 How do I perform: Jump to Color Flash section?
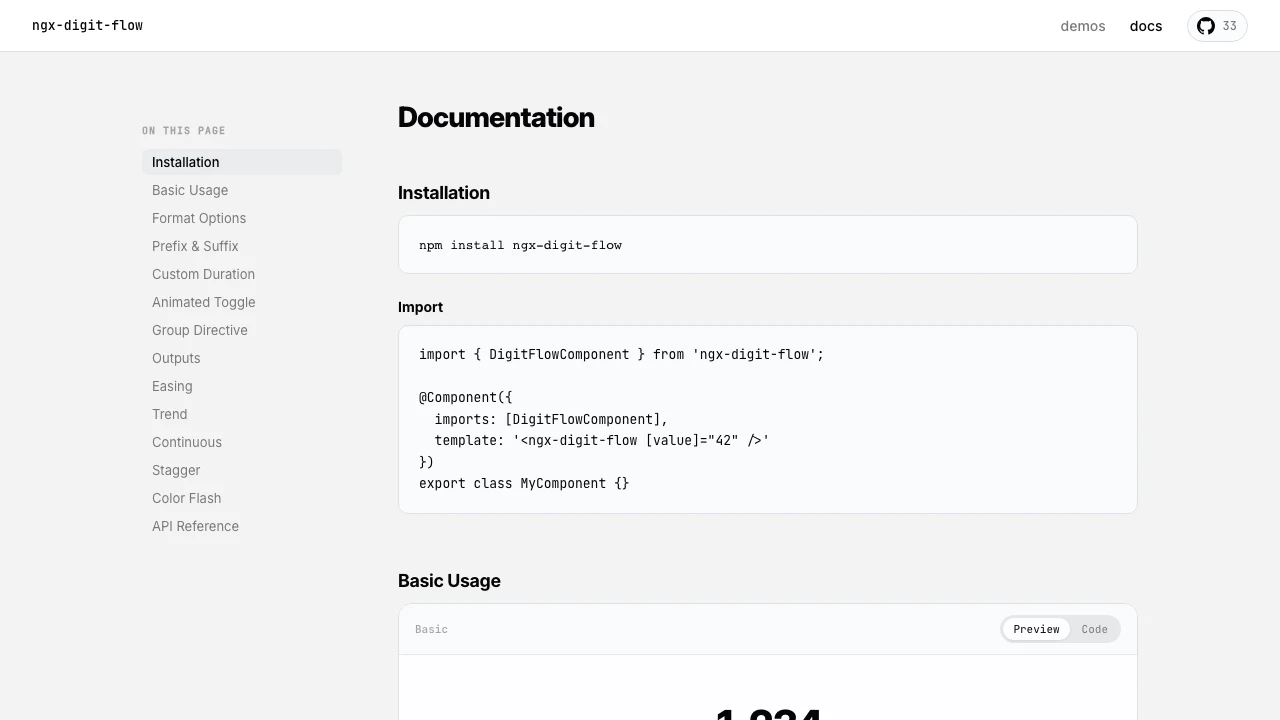click(x=242, y=498)
